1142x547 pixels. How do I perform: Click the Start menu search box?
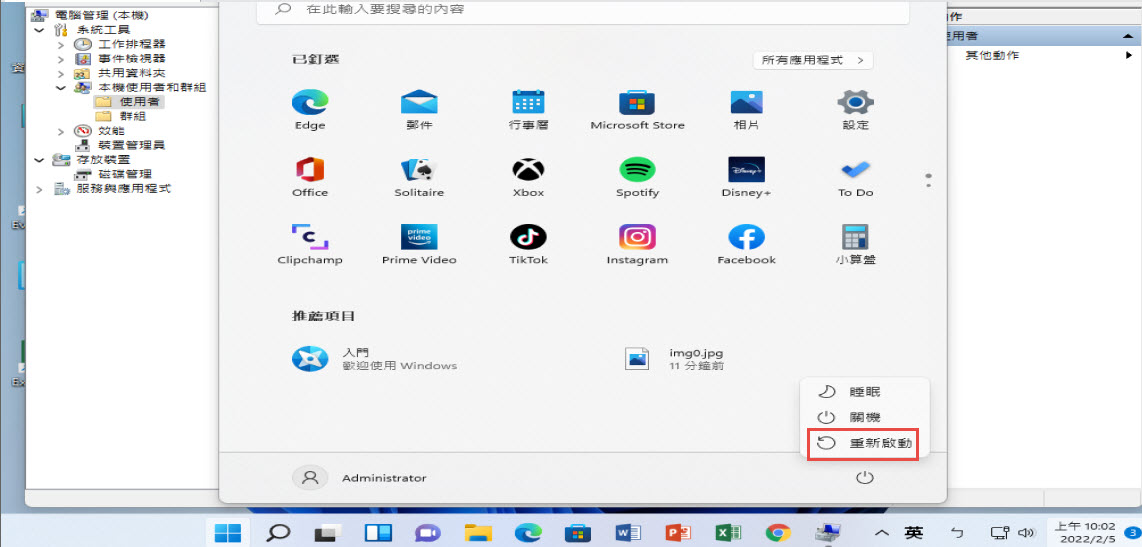pos(583,10)
